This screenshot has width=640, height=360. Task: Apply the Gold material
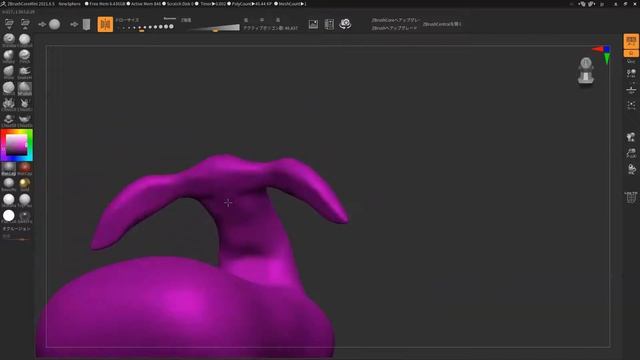[24, 184]
